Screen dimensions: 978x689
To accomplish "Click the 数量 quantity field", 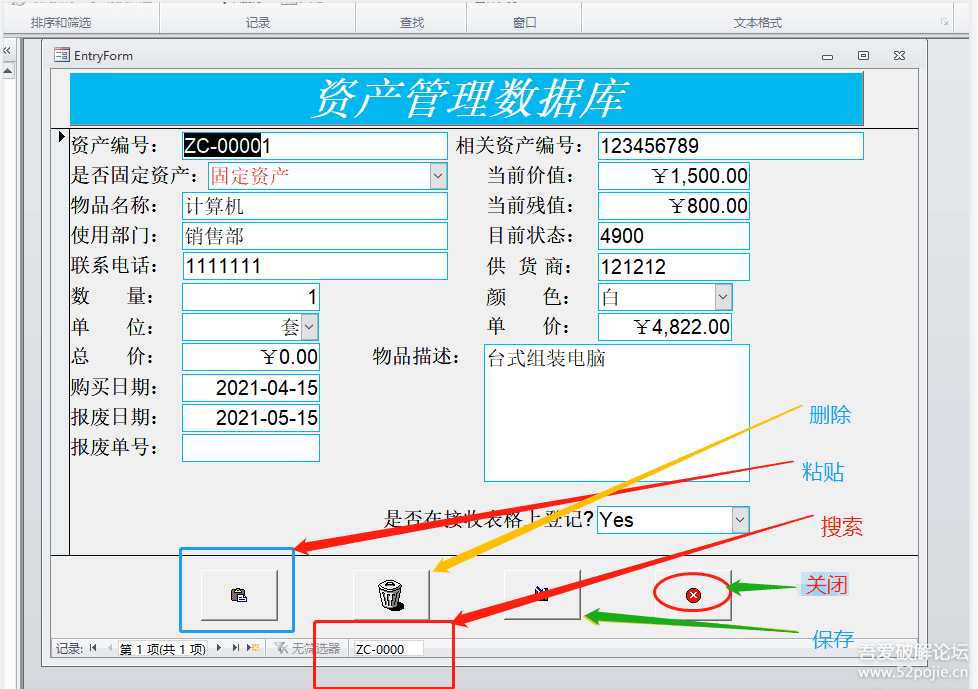I will point(251,297).
